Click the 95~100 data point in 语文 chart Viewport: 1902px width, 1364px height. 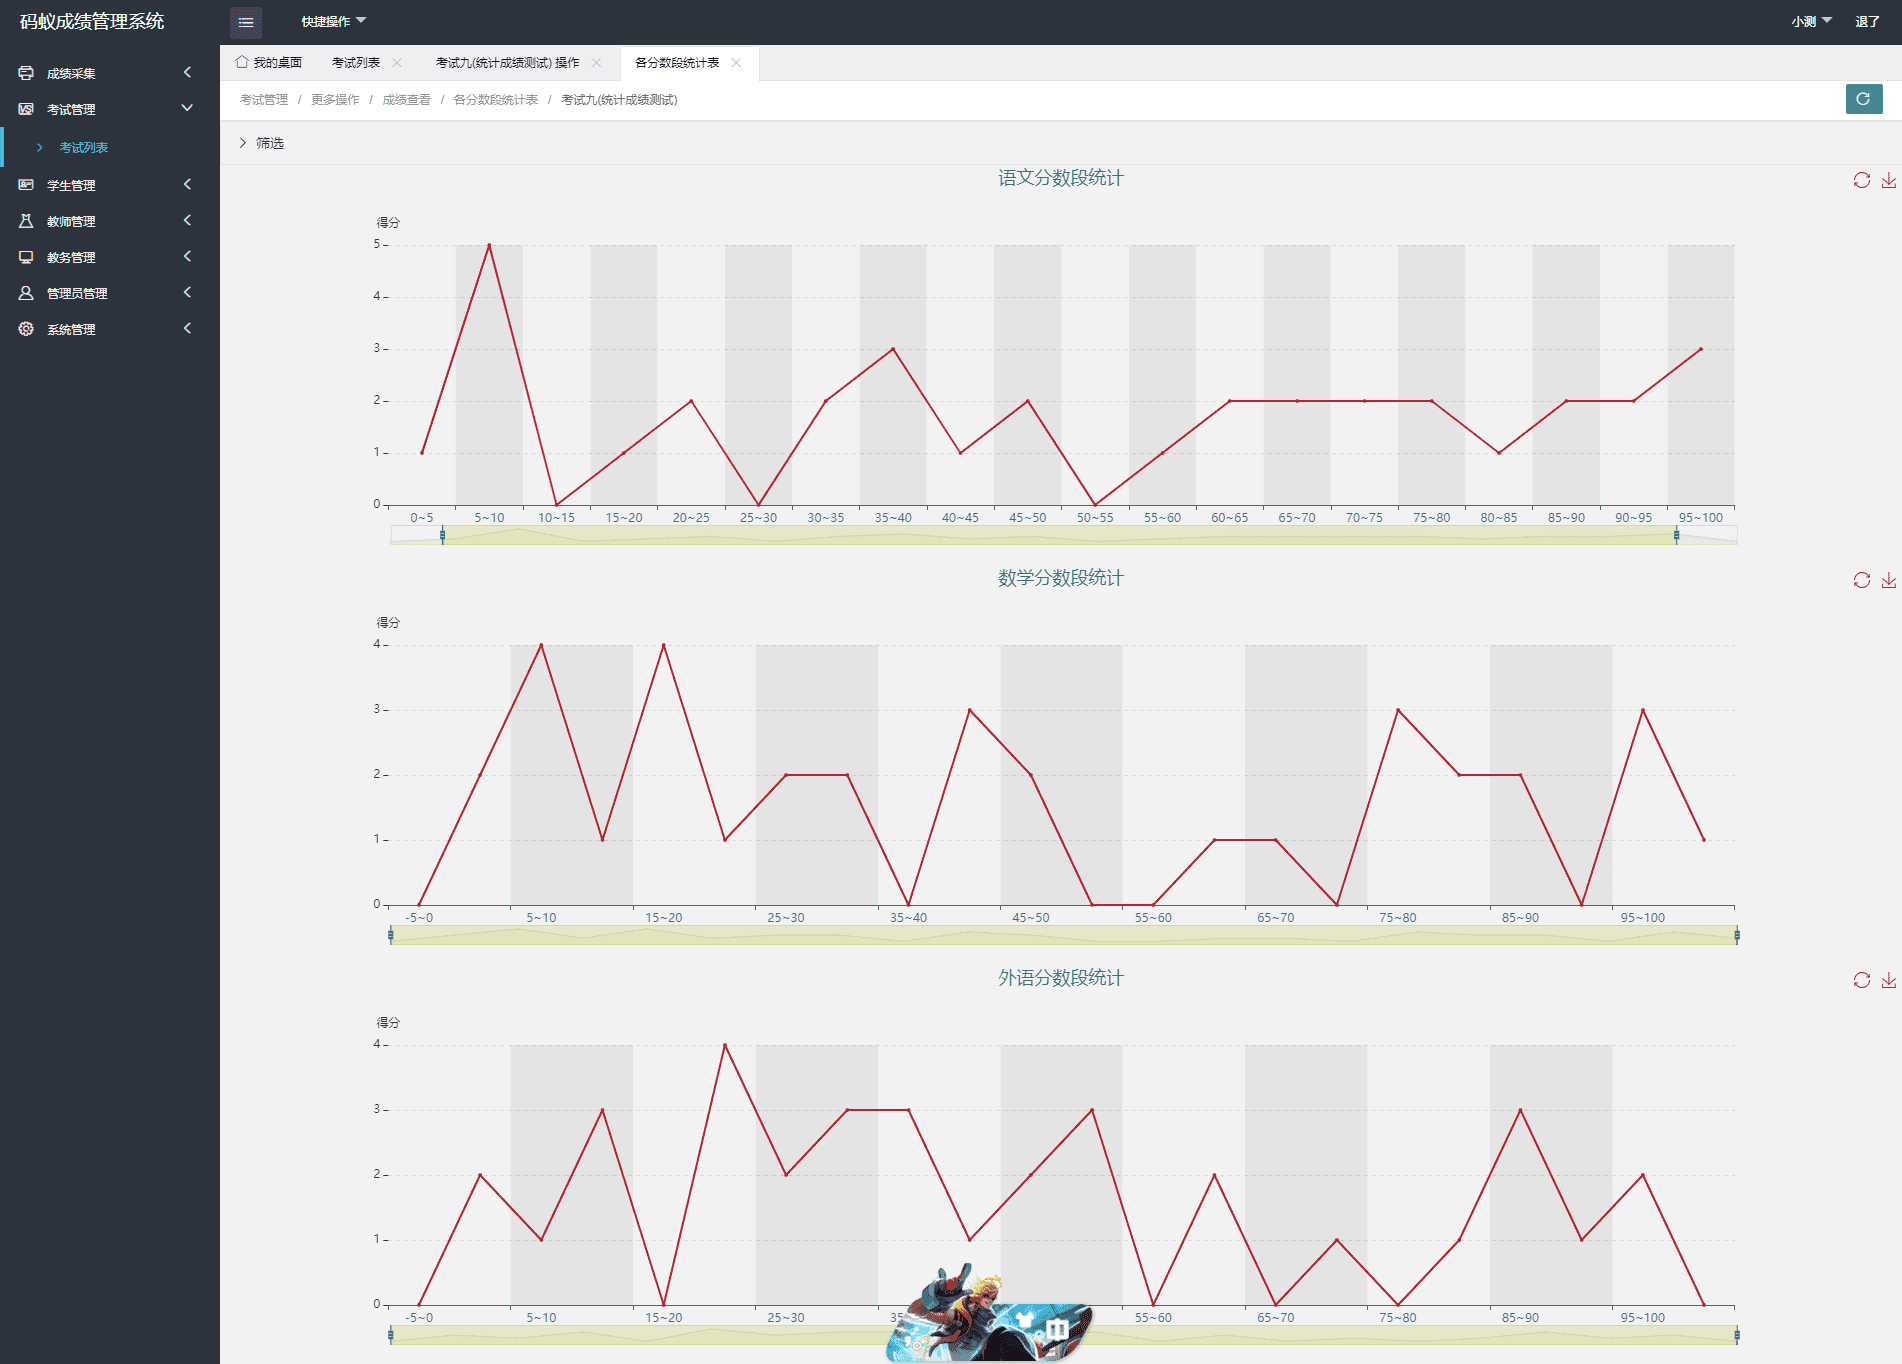[1701, 349]
